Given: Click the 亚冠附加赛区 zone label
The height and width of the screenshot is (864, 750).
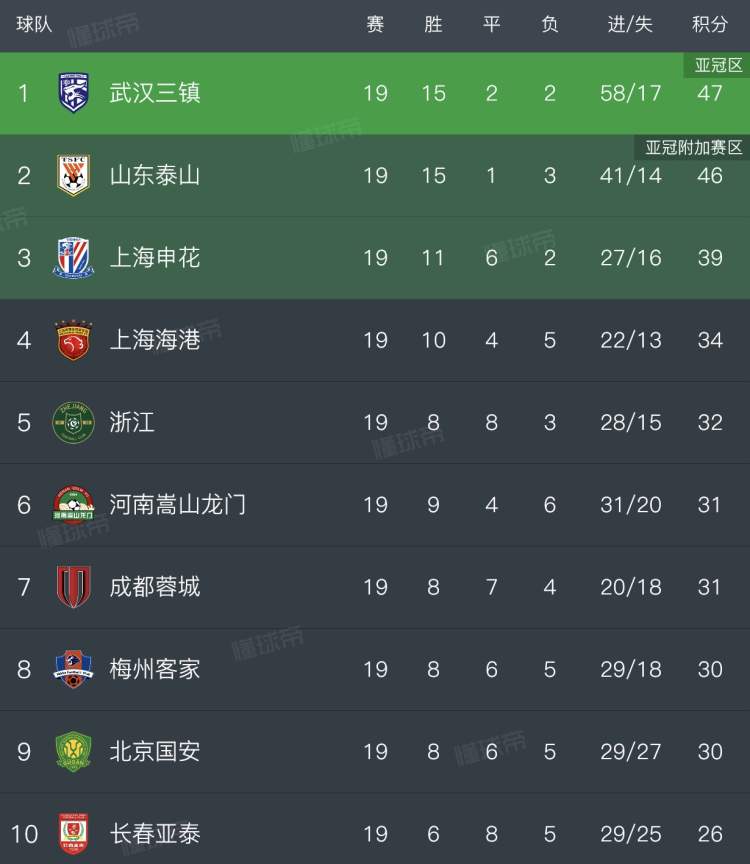Looking at the screenshot, I should click(x=693, y=147).
